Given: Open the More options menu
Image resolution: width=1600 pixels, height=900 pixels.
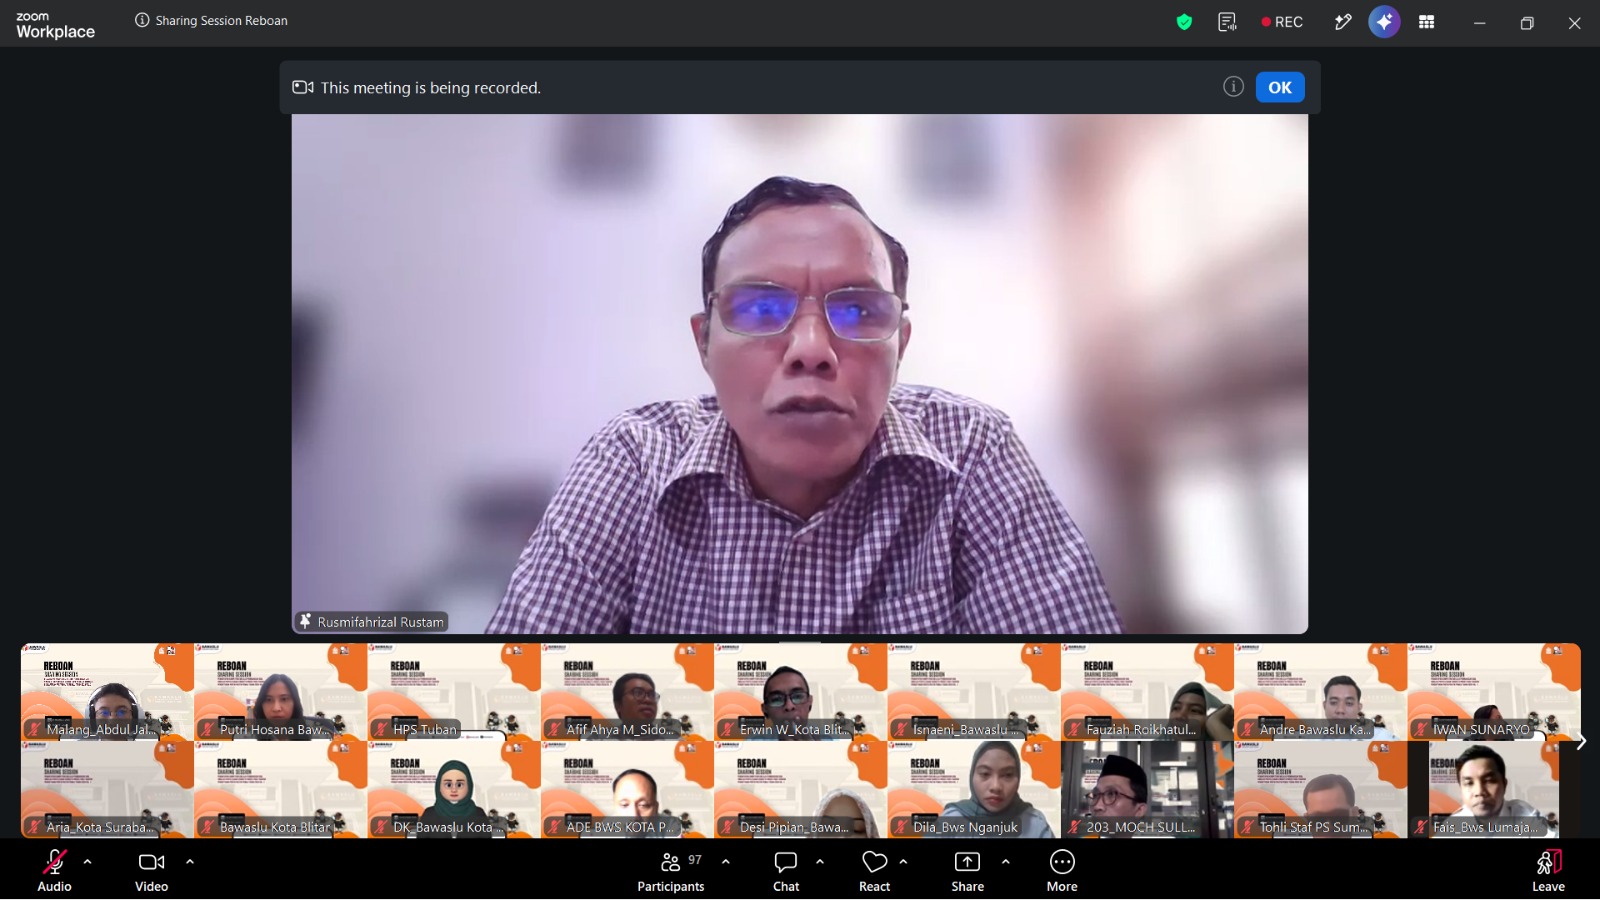Looking at the screenshot, I should [1062, 871].
